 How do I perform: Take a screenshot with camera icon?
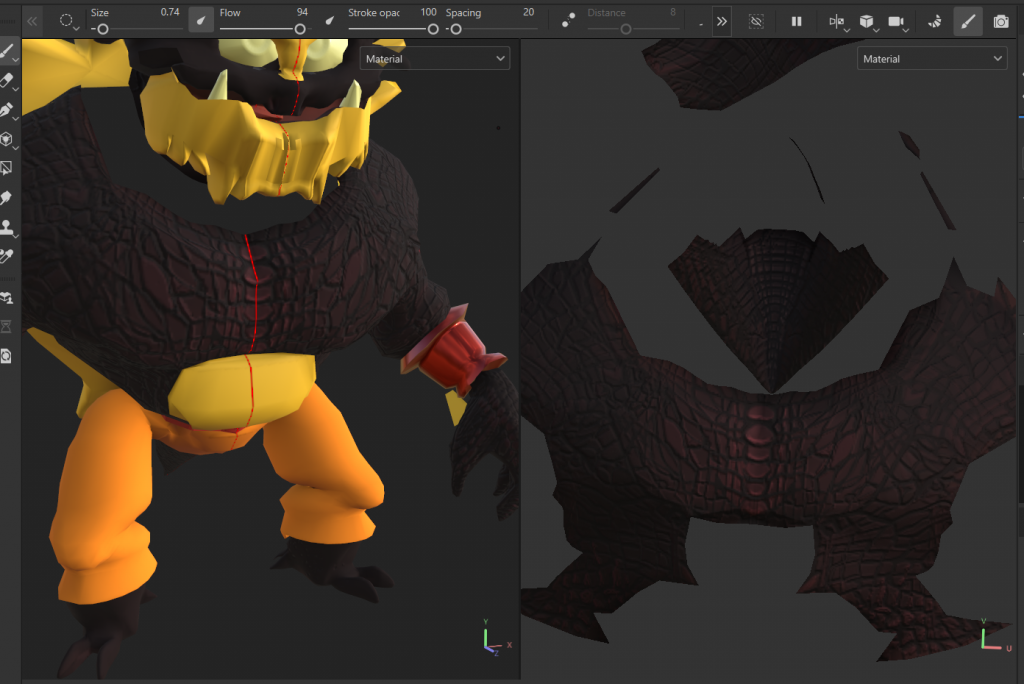pos(1000,22)
